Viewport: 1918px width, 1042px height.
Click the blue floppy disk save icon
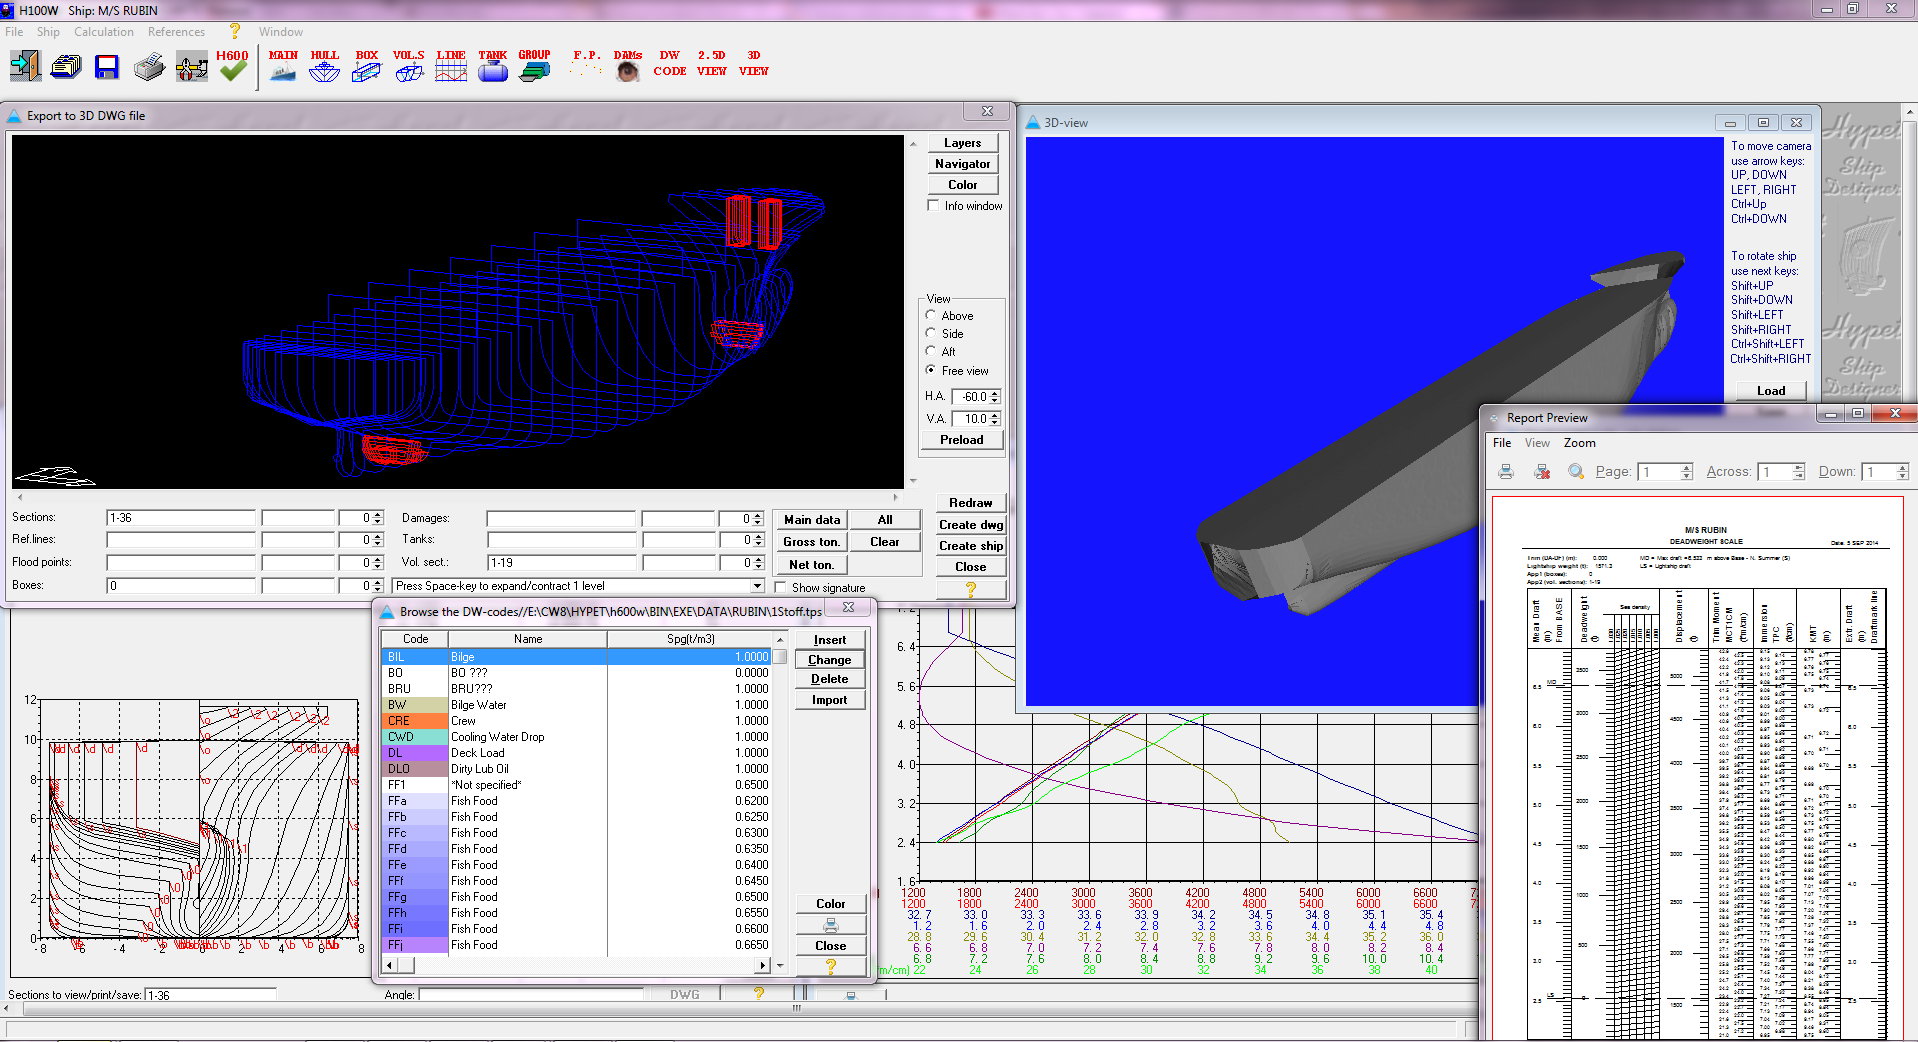coord(106,67)
